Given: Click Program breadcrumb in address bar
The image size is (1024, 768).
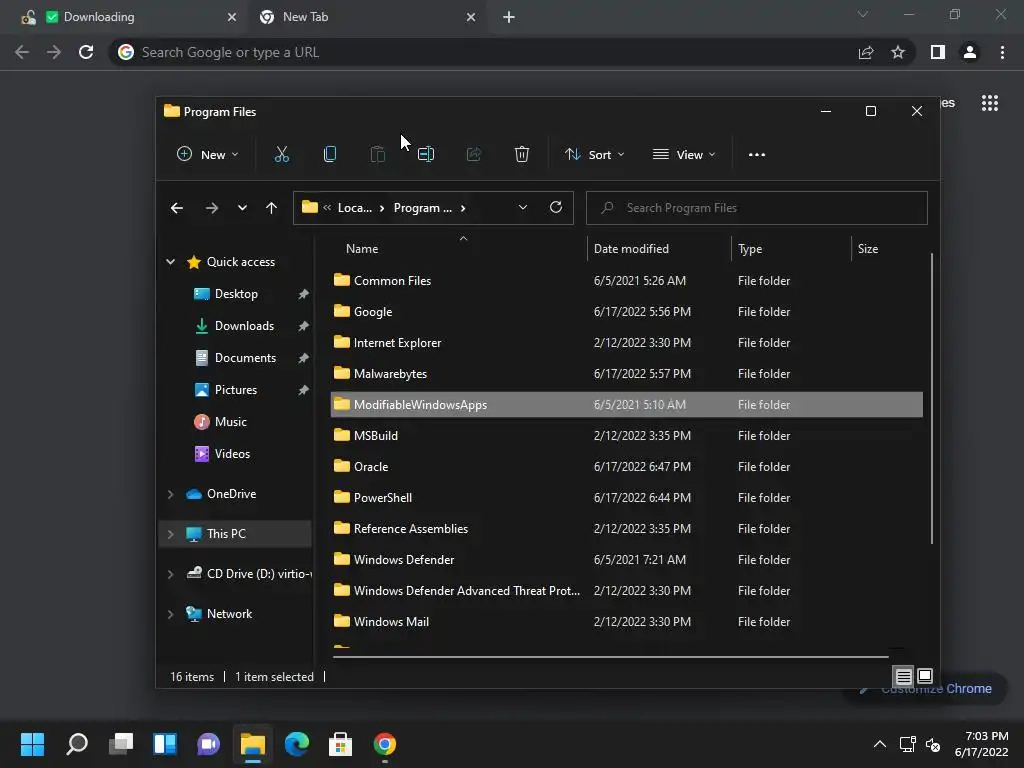Looking at the screenshot, I should click(x=423, y=208).
